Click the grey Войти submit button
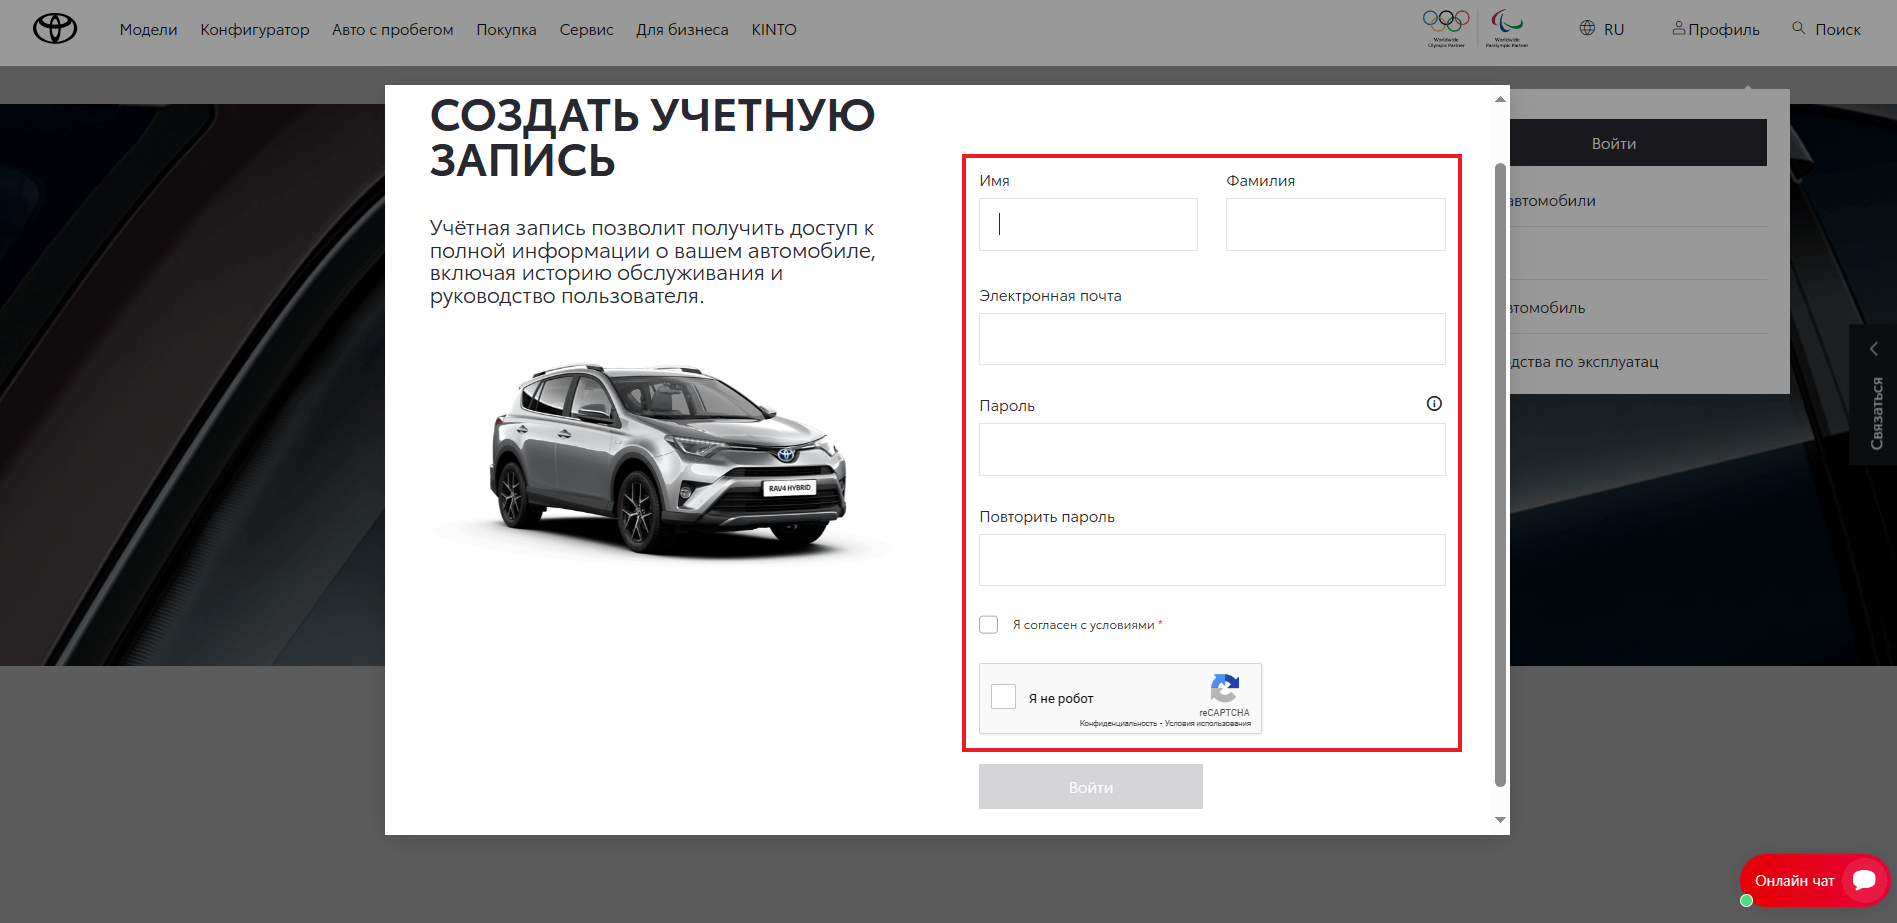Screen dimensions: 1897x923 pos(1091,787)
